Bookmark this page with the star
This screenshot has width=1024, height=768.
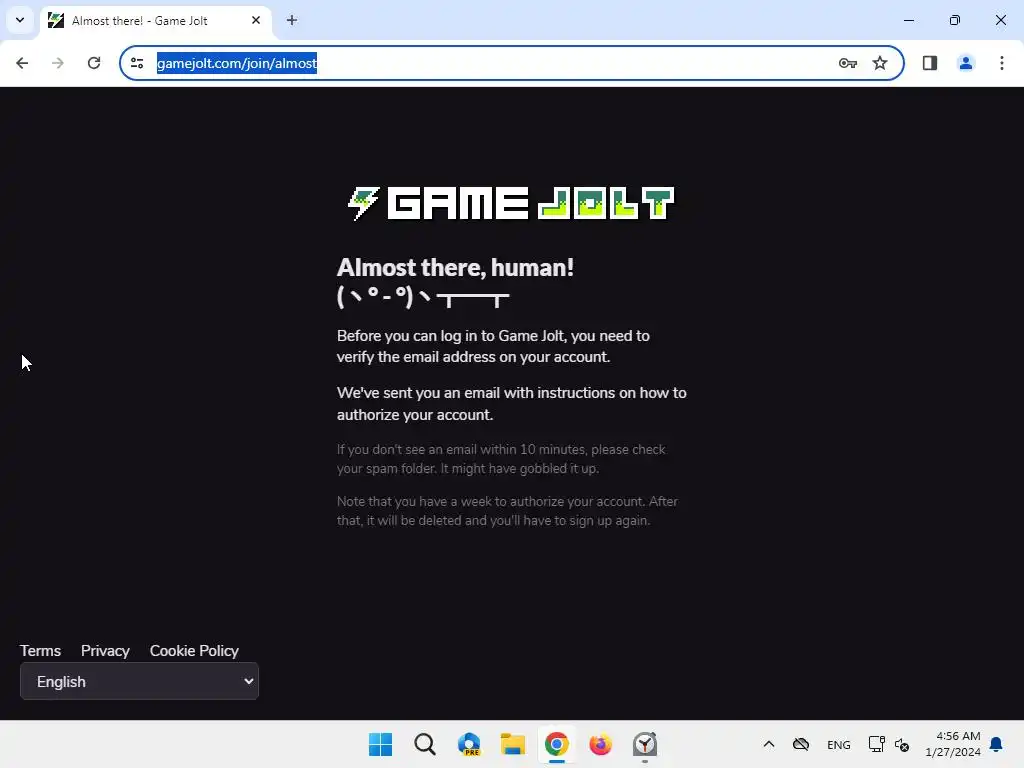[x=880, y=63]
